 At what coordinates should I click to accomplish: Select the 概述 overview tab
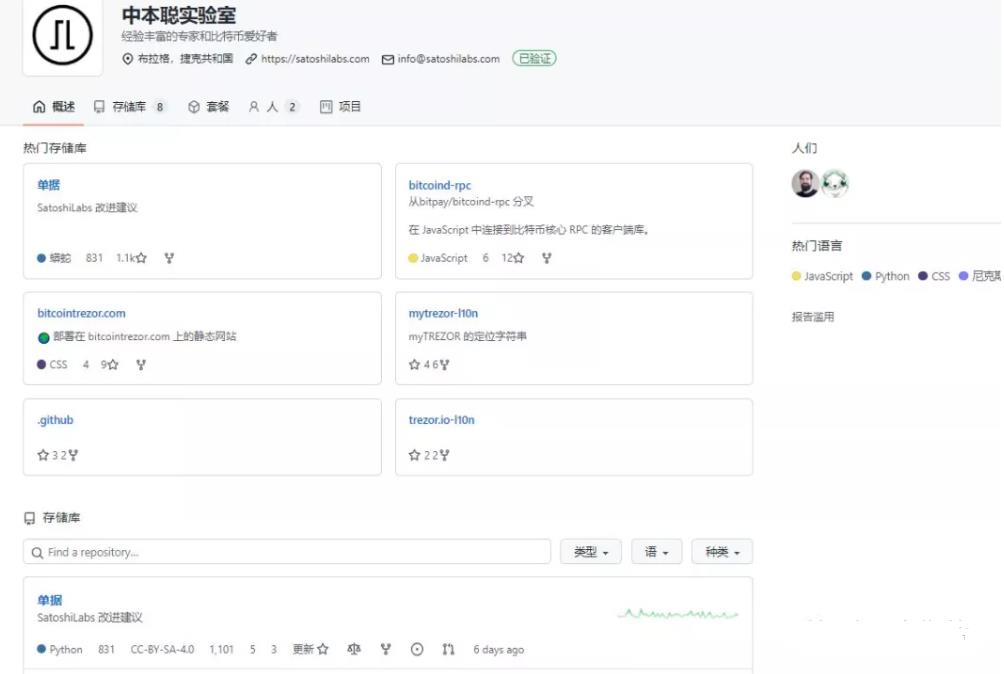(x=54, y=107)
